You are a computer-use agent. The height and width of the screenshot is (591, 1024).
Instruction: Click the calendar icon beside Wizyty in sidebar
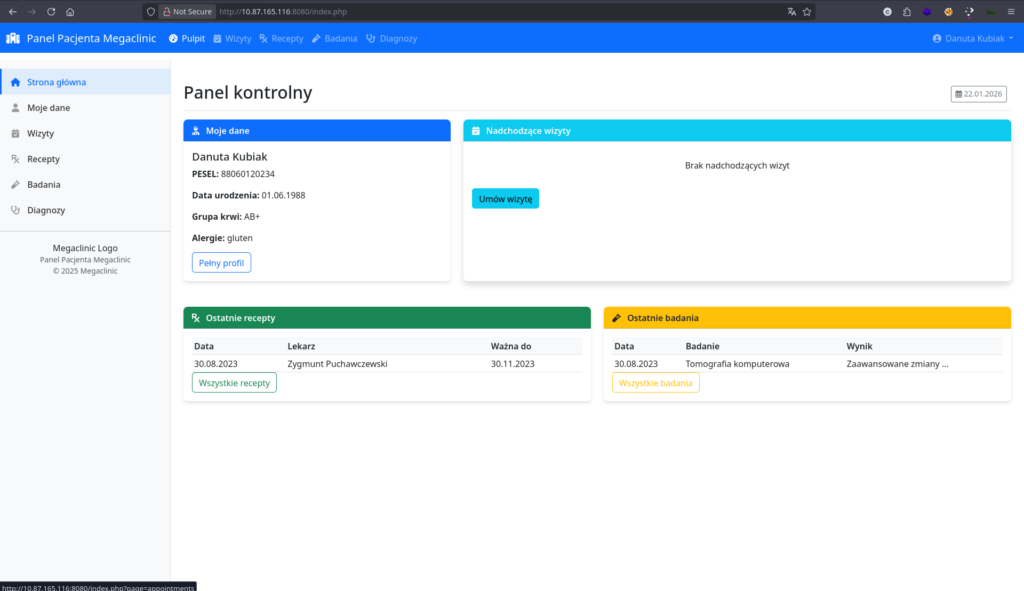tap(15, 133)
